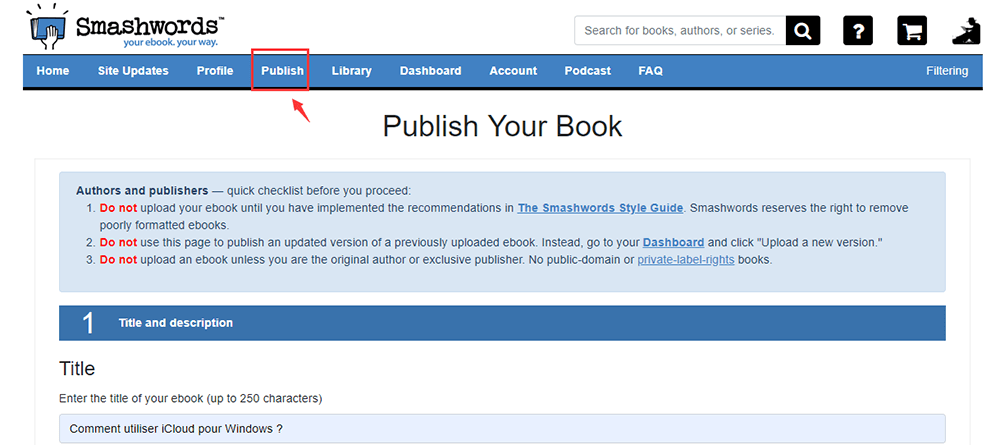Click the Smashwords logo
This screenshot has height=445, width=1000.
click(x=125, y=27)
